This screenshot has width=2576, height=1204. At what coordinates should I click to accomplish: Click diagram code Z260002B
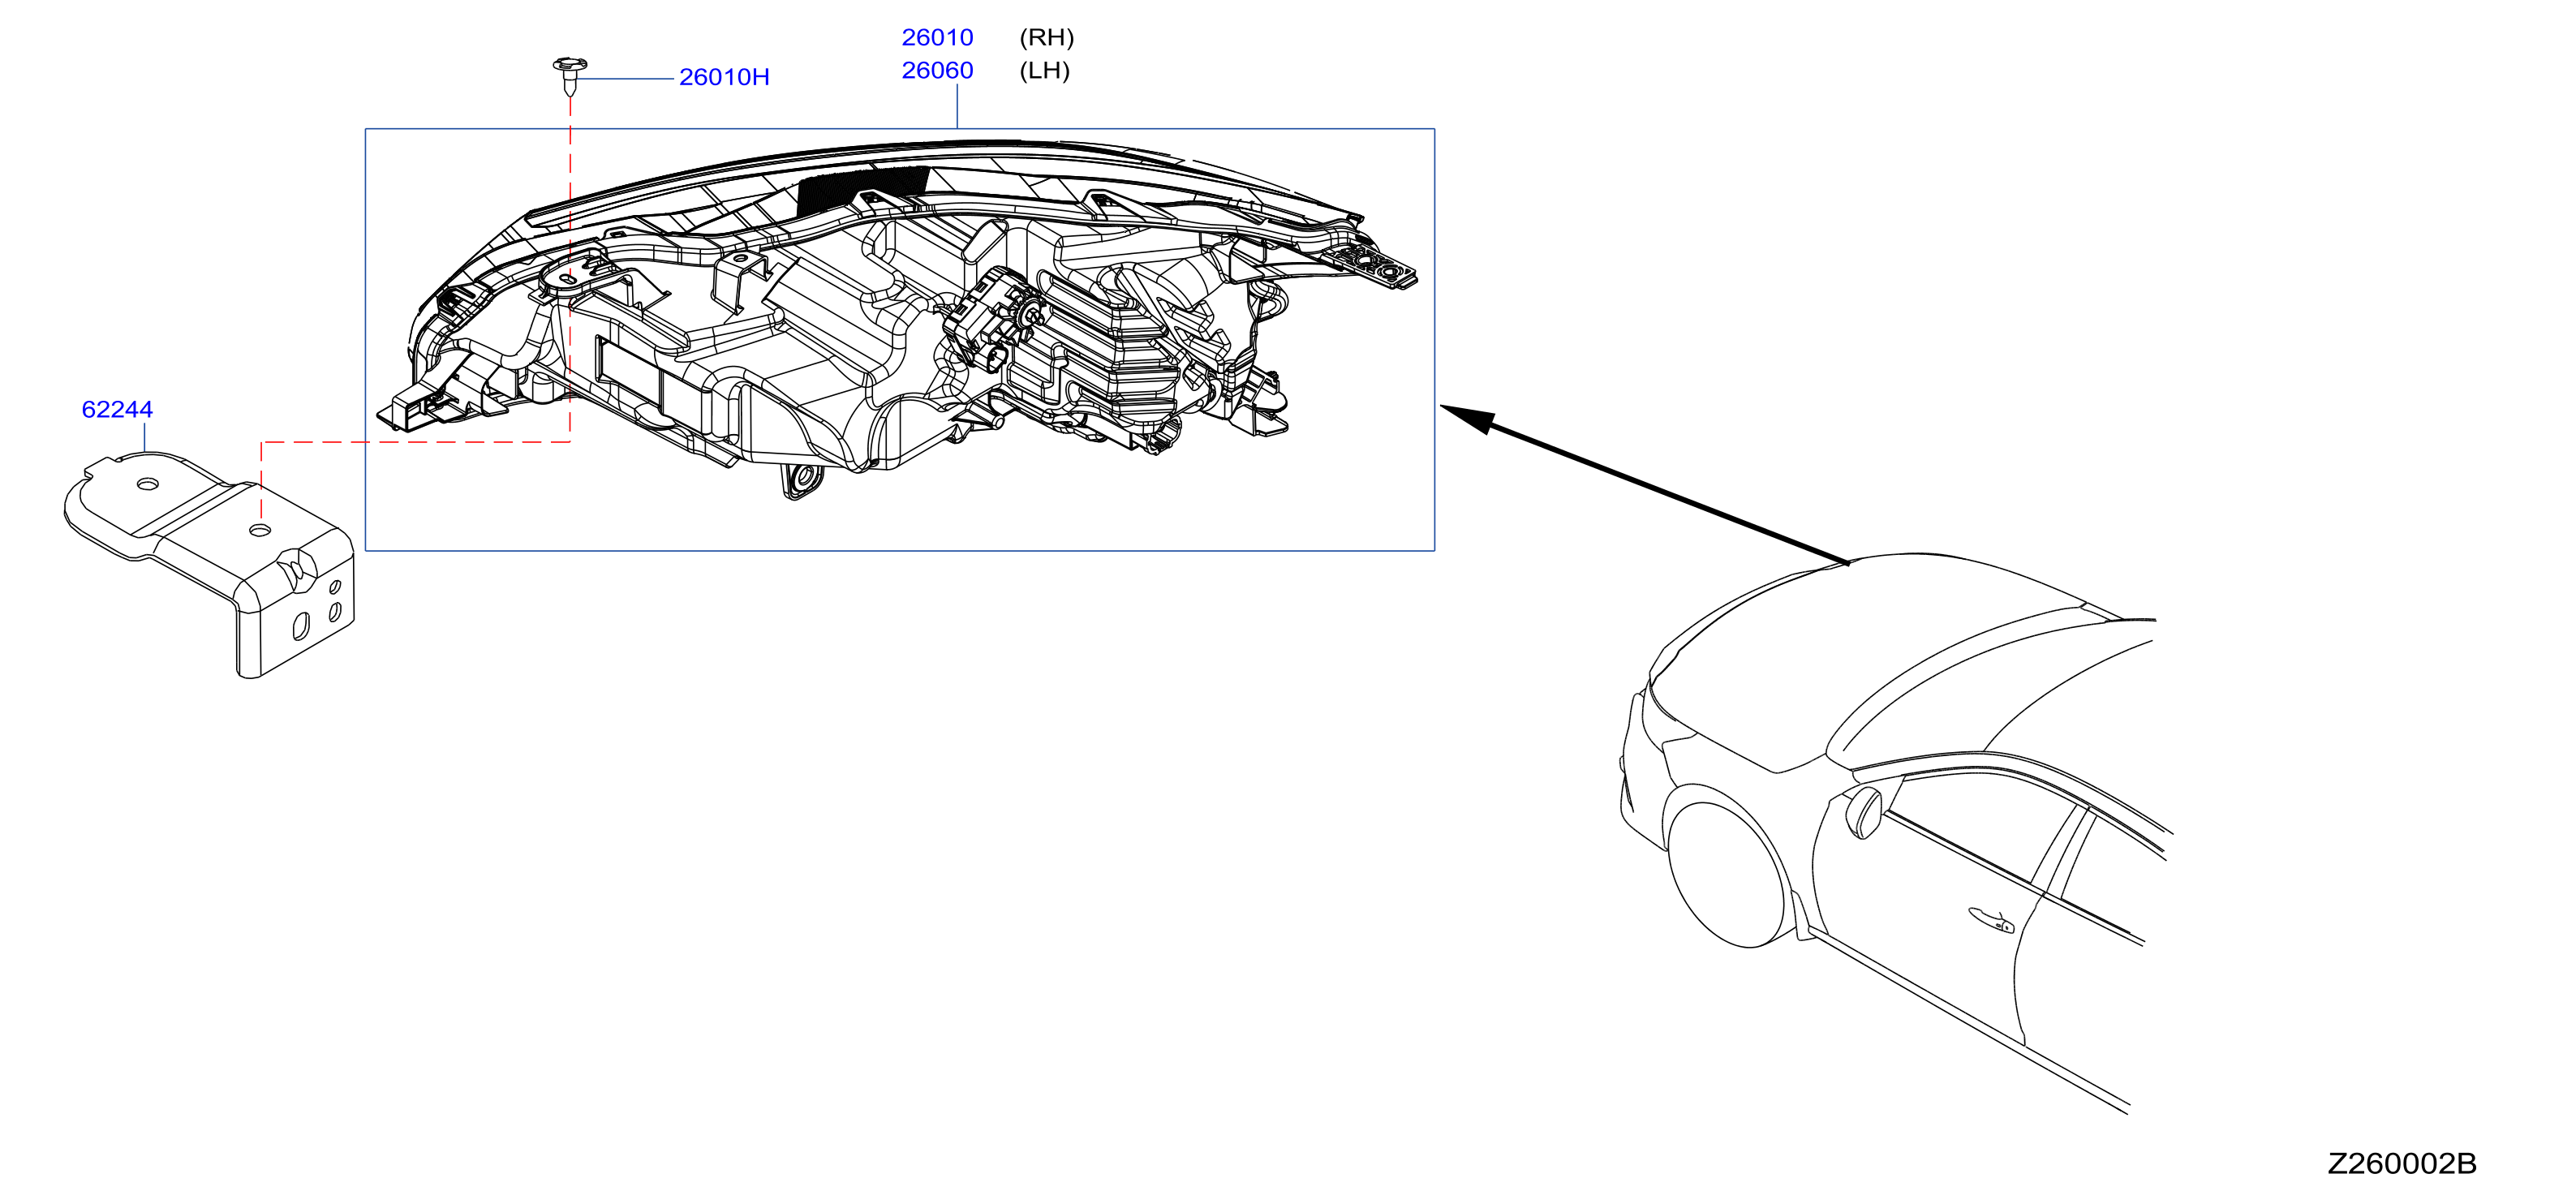pos(2402,1163)
